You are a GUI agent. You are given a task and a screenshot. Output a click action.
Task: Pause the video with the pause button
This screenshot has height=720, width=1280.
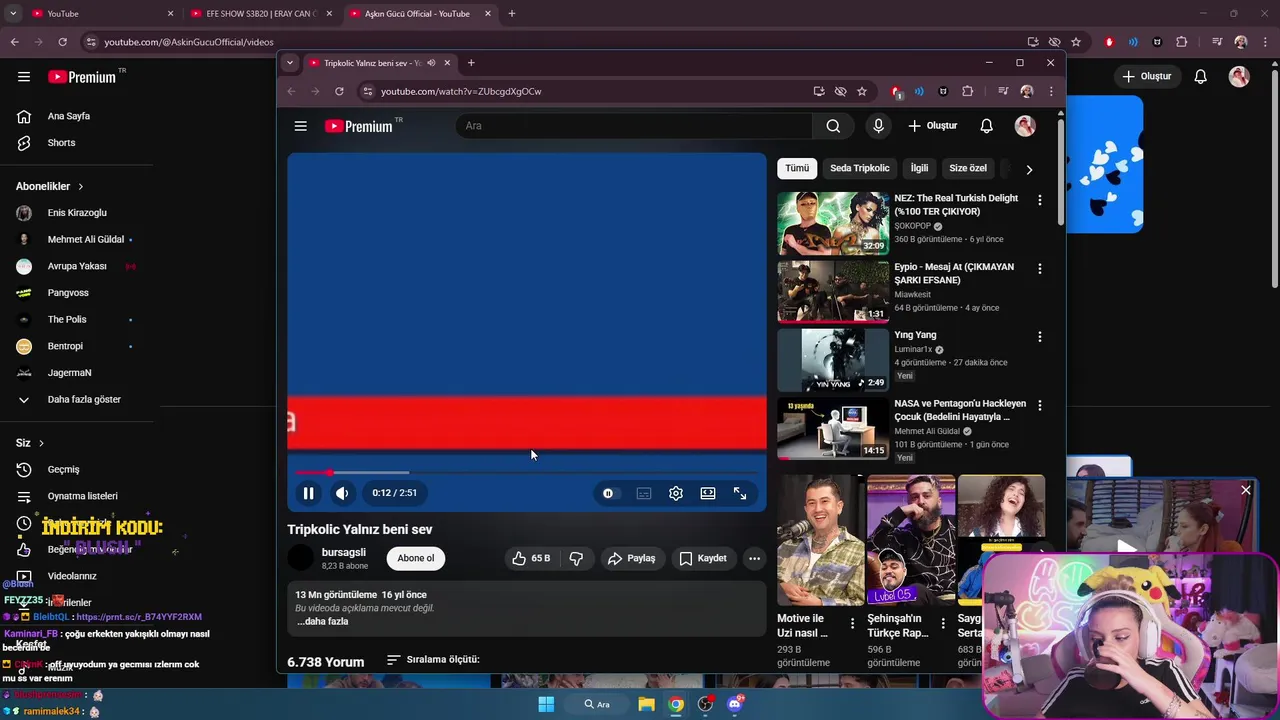[x=308, y=493]
